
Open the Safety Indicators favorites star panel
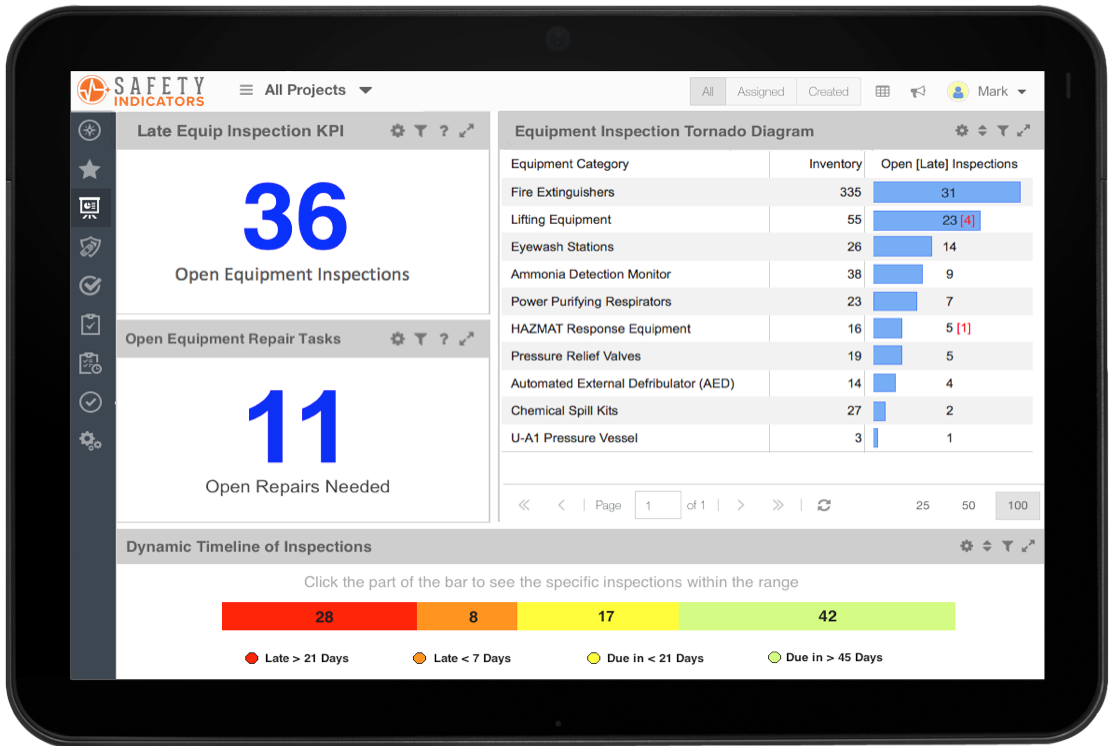(x=90, y=169)
